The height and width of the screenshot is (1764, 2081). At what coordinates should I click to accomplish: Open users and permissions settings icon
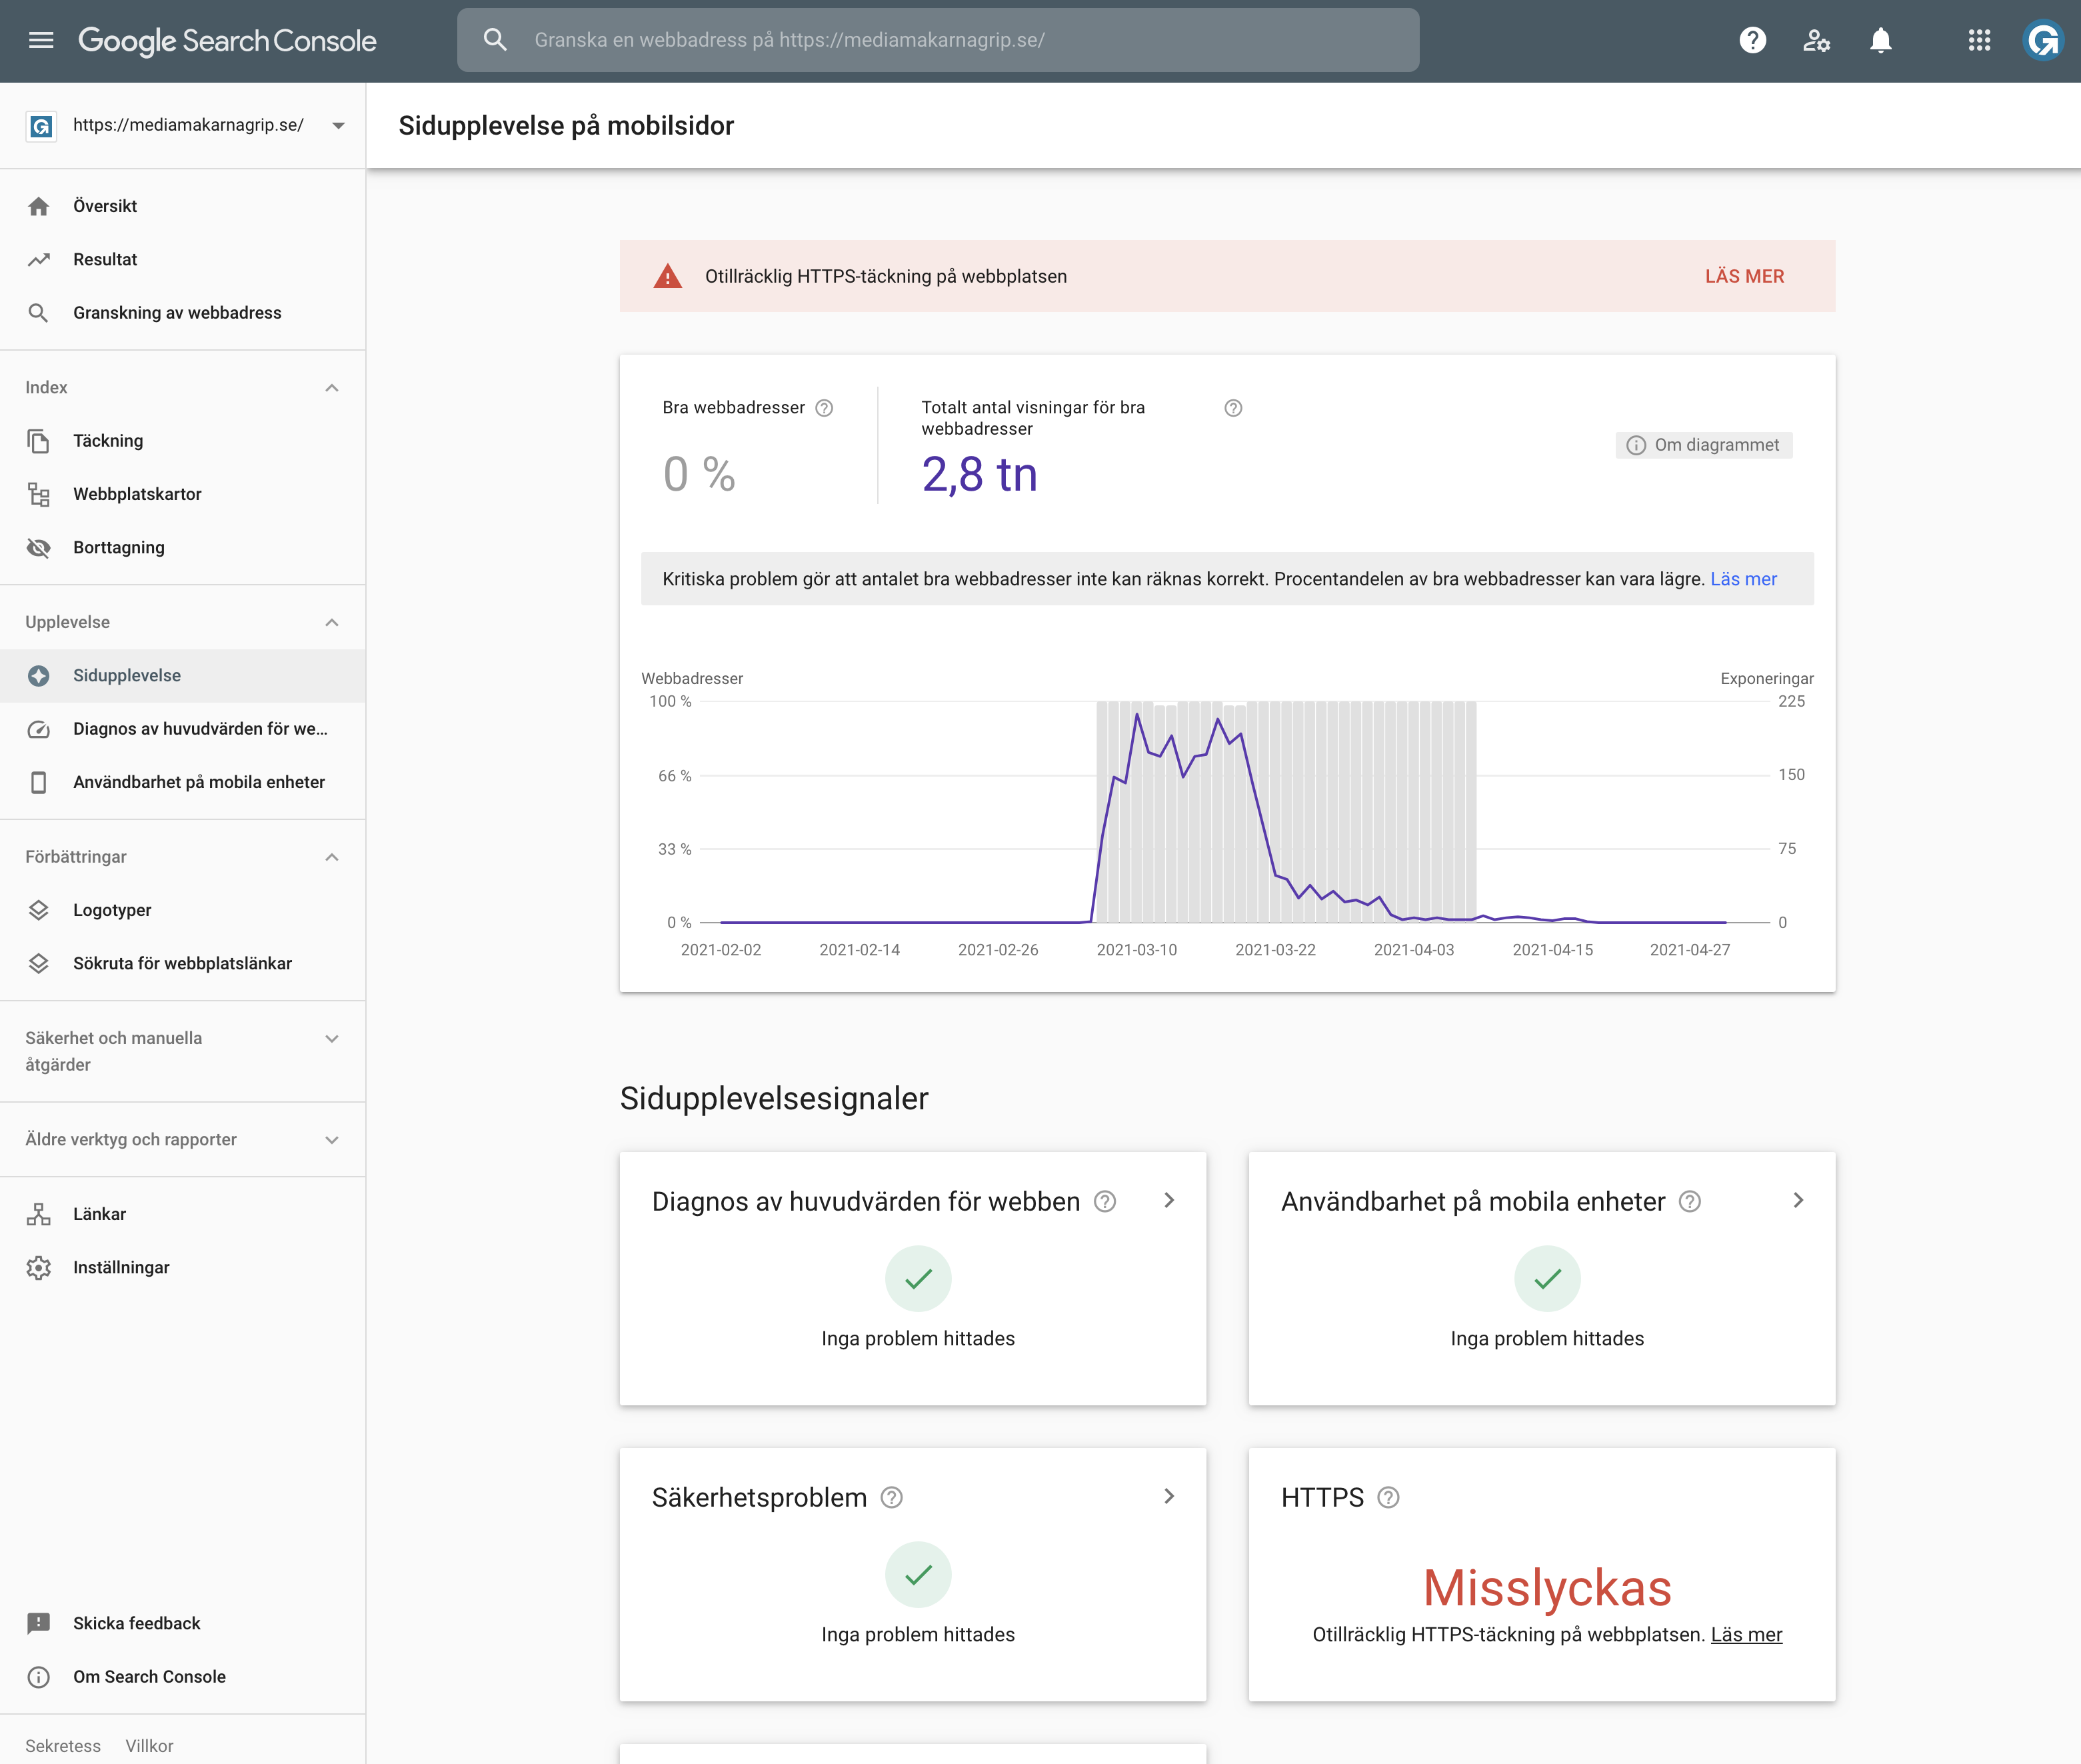[x=1816, y=40]
